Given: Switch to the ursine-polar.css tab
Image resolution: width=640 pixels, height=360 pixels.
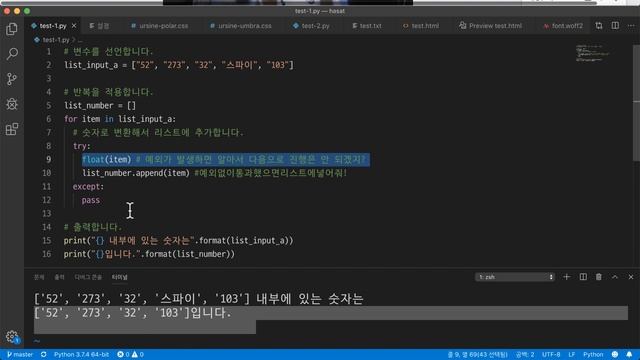Looking at the screenshot, I should pos(160,26).
